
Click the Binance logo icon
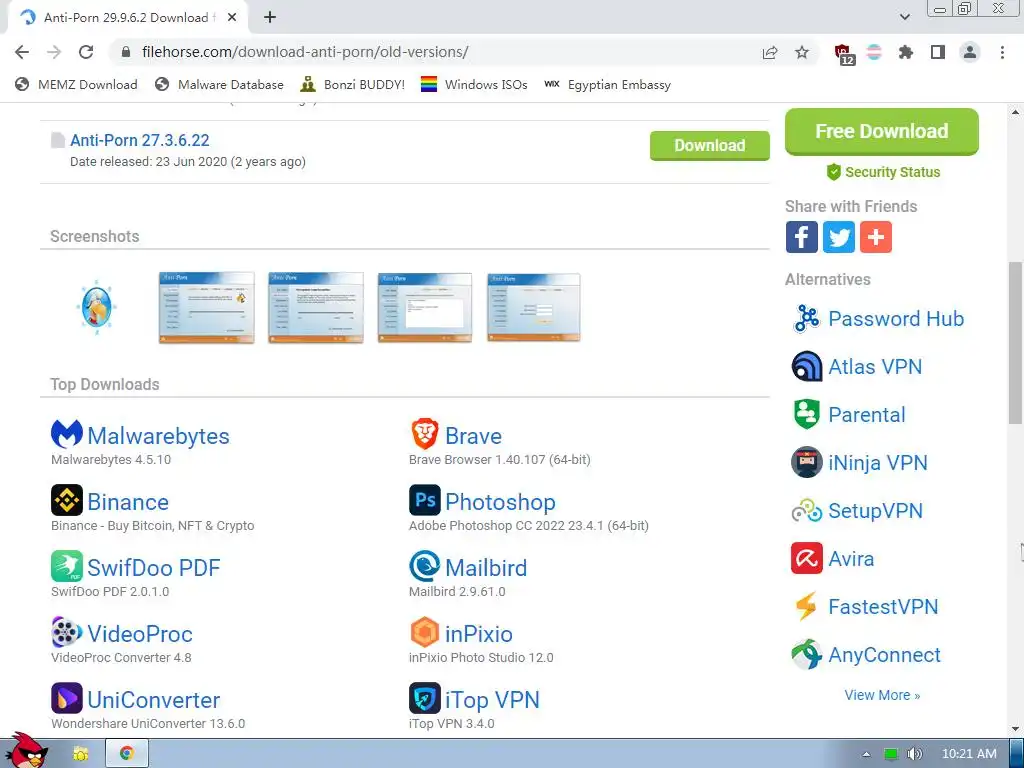67,500
